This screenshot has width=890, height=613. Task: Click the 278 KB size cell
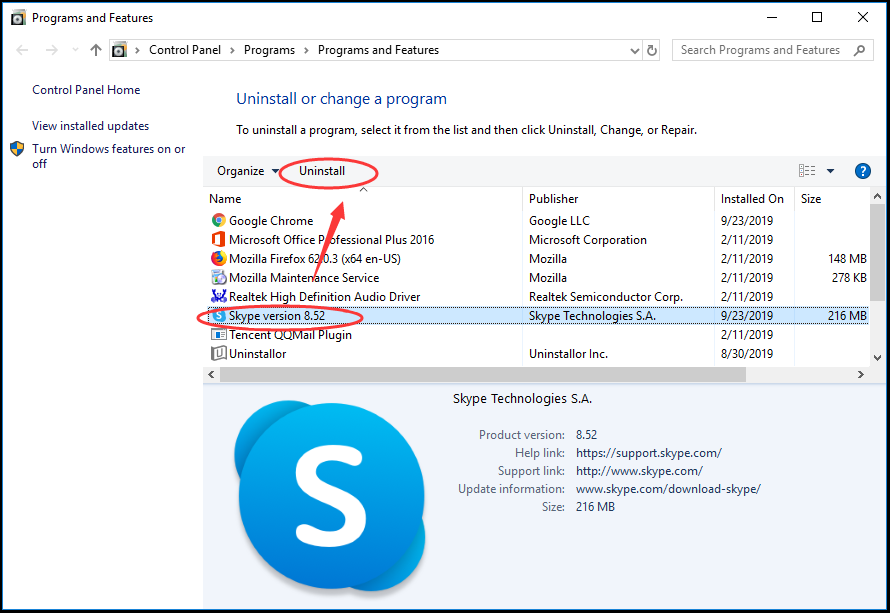849,278
